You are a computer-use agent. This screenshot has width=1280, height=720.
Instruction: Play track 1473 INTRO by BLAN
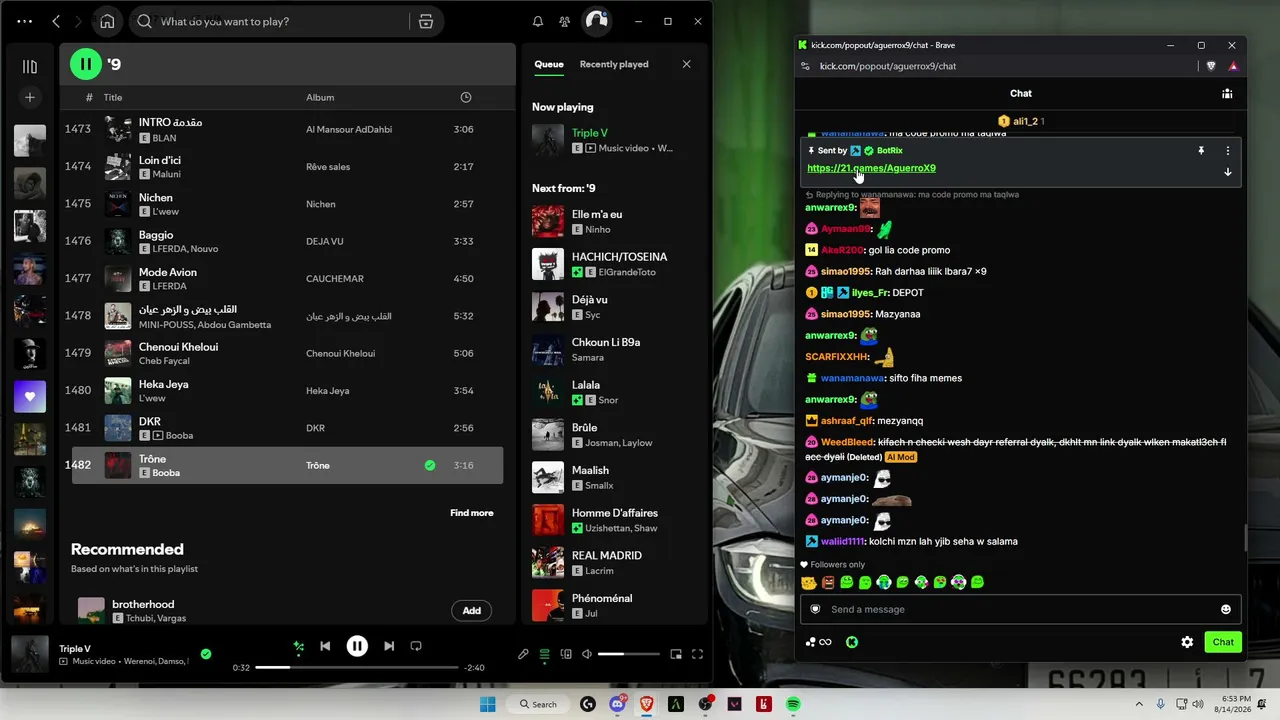tap(285, 129)
